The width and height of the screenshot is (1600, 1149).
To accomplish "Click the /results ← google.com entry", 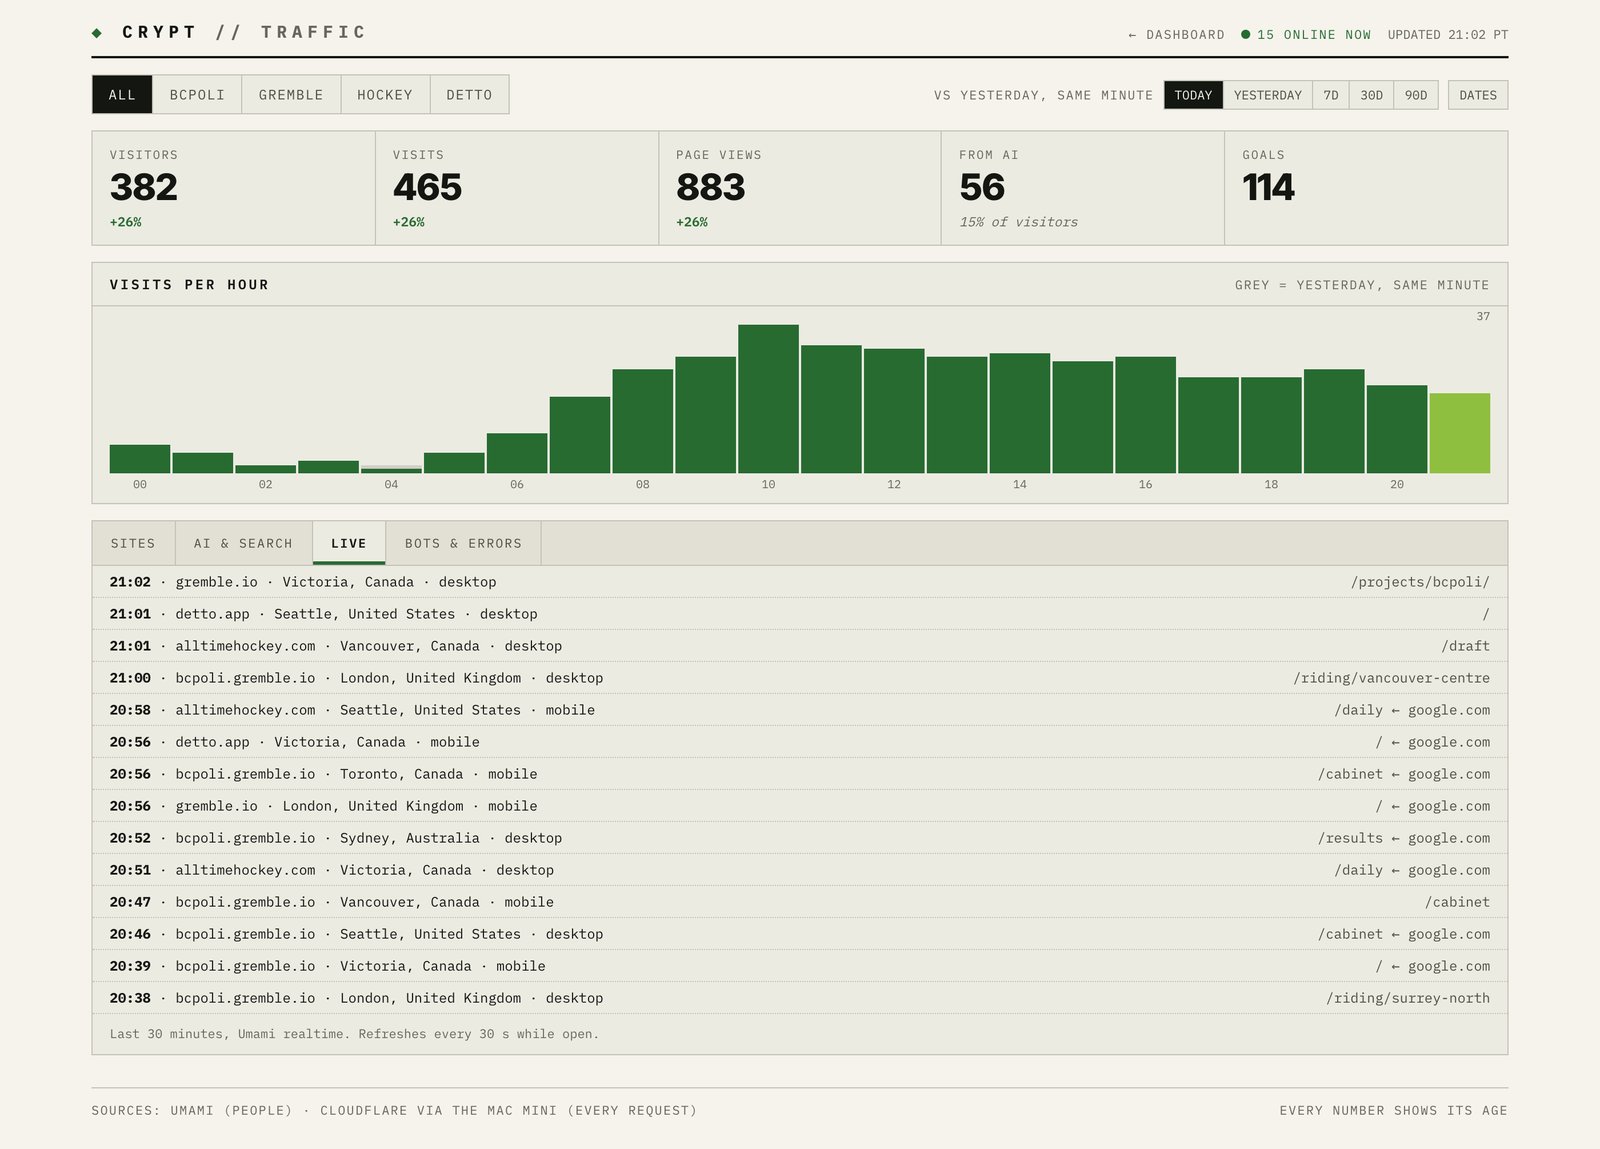I will [1404, 838].
